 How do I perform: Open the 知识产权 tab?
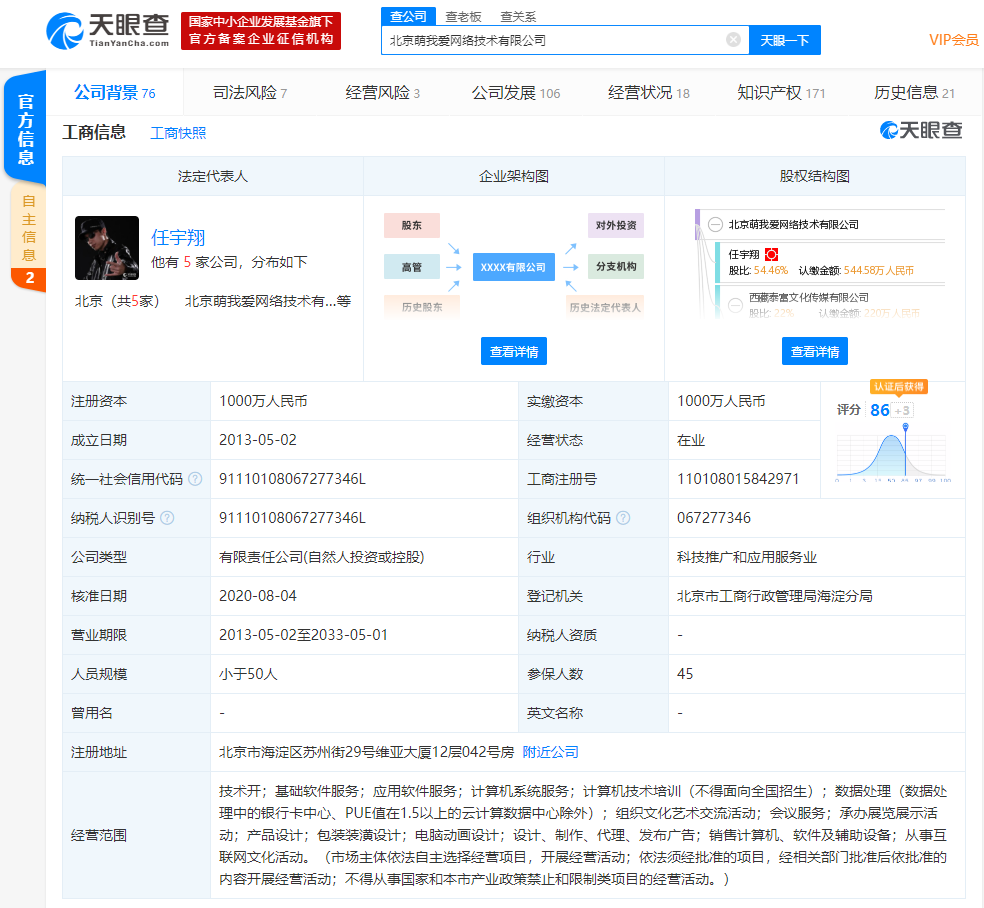point(781,93)
